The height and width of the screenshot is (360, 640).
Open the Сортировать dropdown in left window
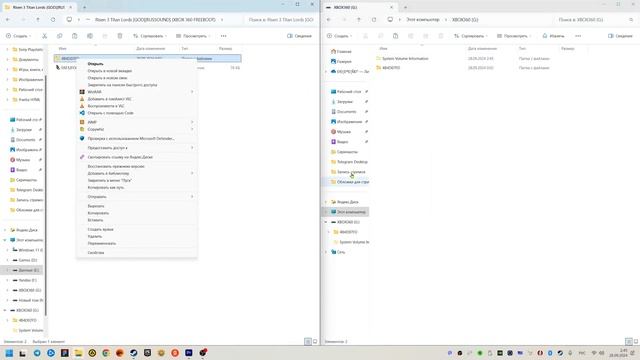click(x=150, y=36)
